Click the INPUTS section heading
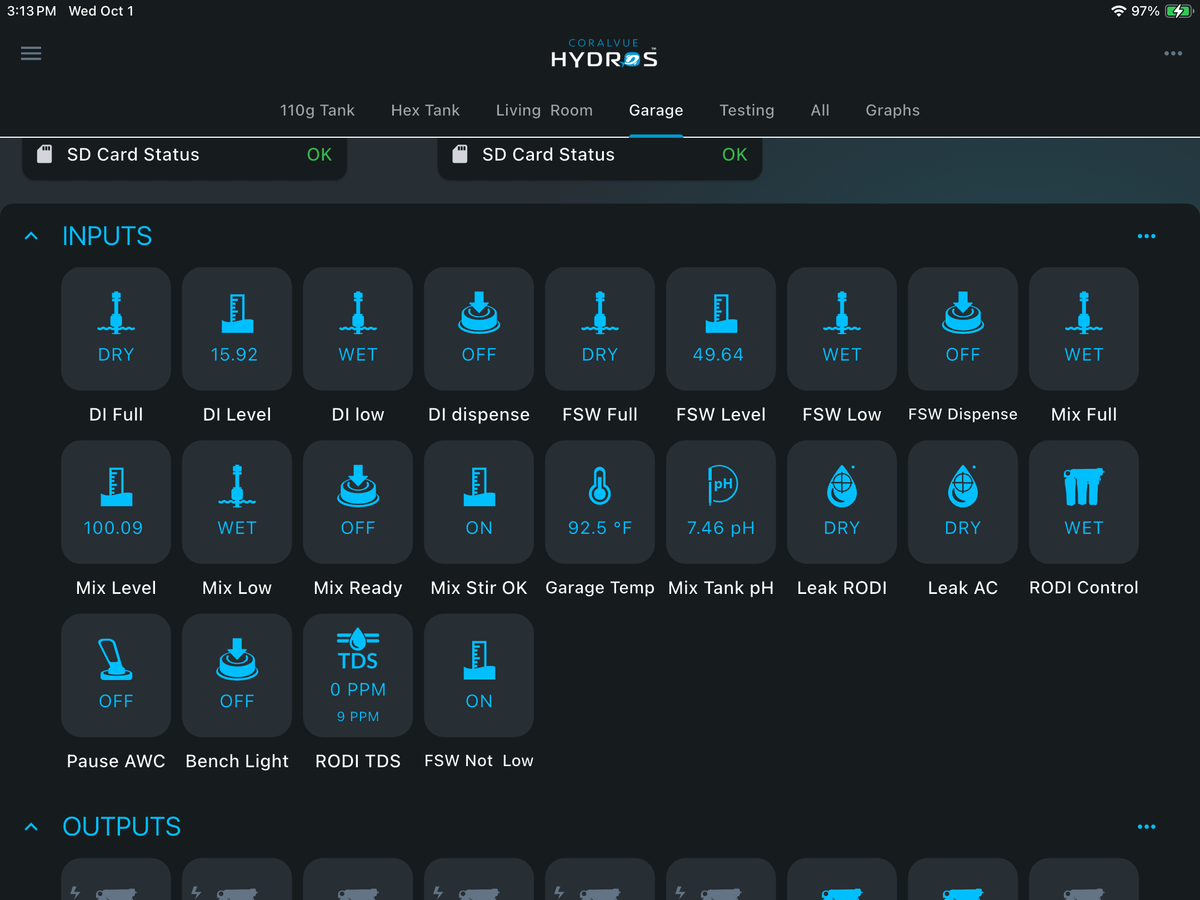This screenshot has width=1200, height=900. 107,236
